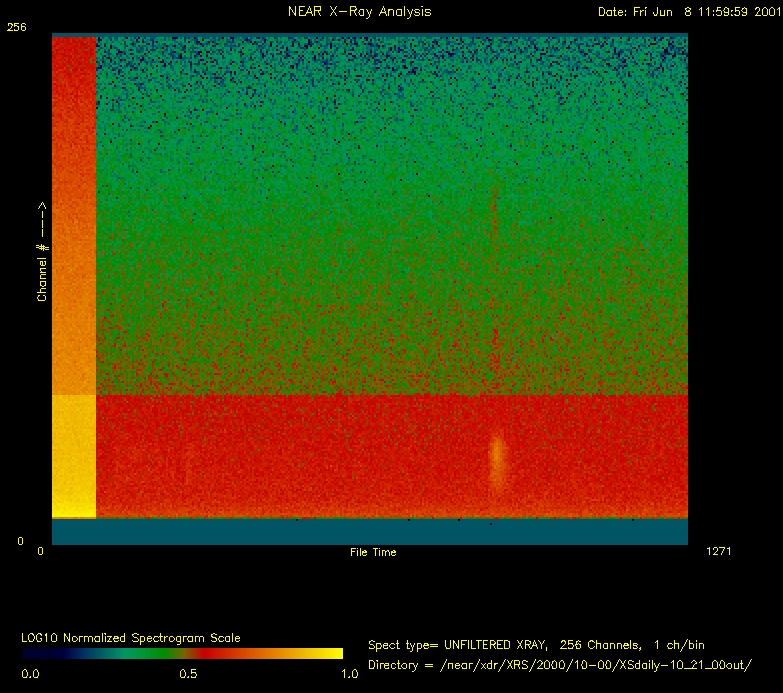Click the yellow block at spectrogram's lower left
783x693 pixels.
pyautogui.click(x=73, y=455)
